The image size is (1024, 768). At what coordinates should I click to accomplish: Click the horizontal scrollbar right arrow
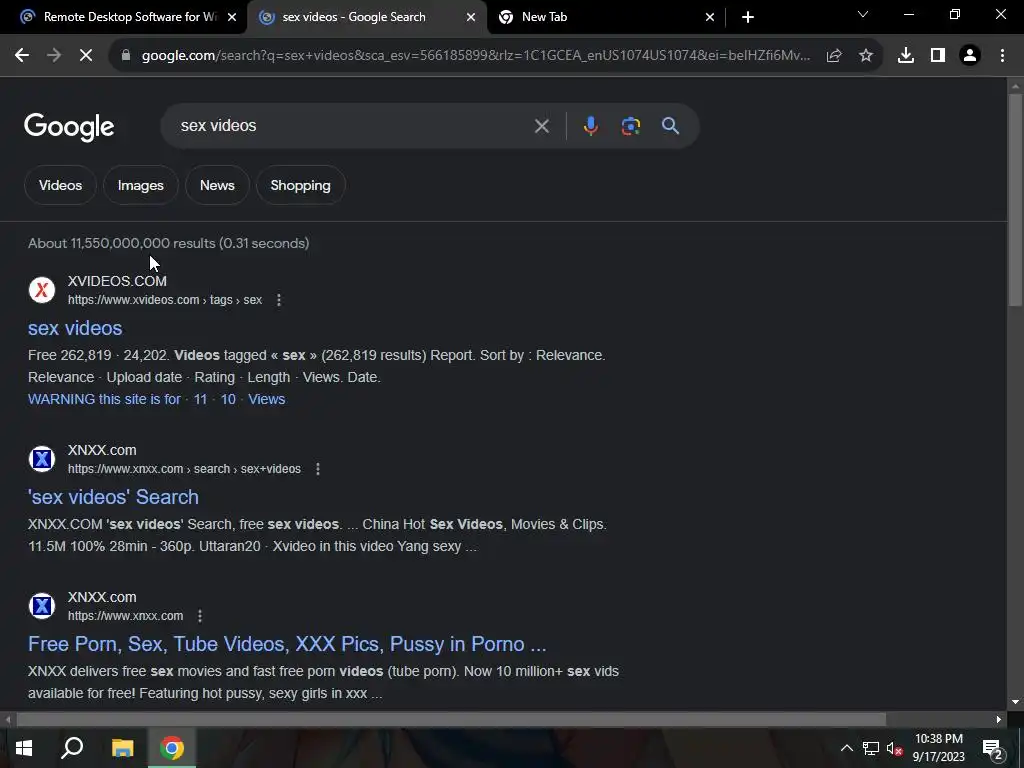pyautogui.click(x=999, y=720)
